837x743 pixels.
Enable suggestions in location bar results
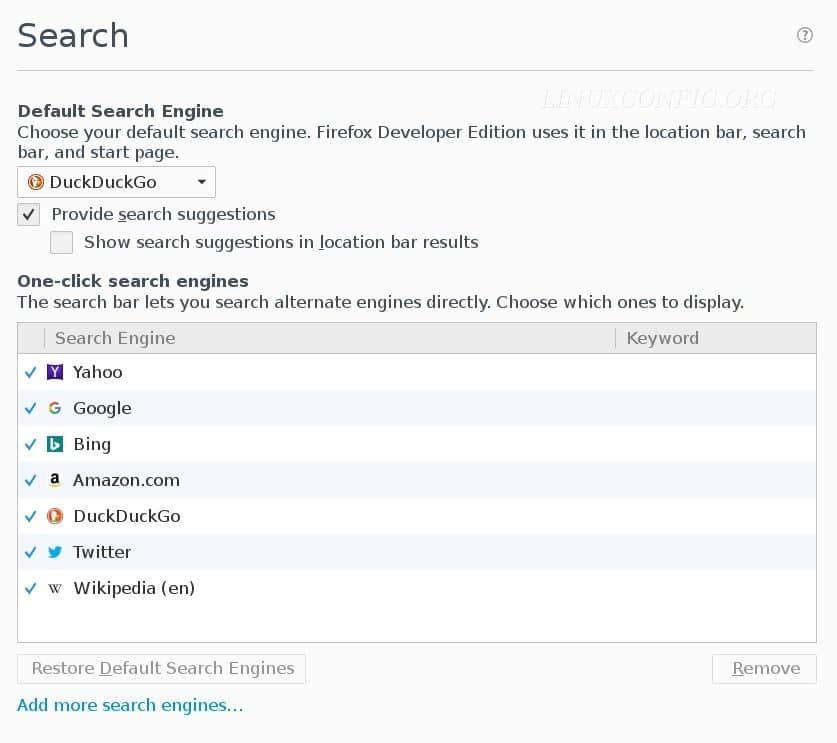[x=62, y=242]
